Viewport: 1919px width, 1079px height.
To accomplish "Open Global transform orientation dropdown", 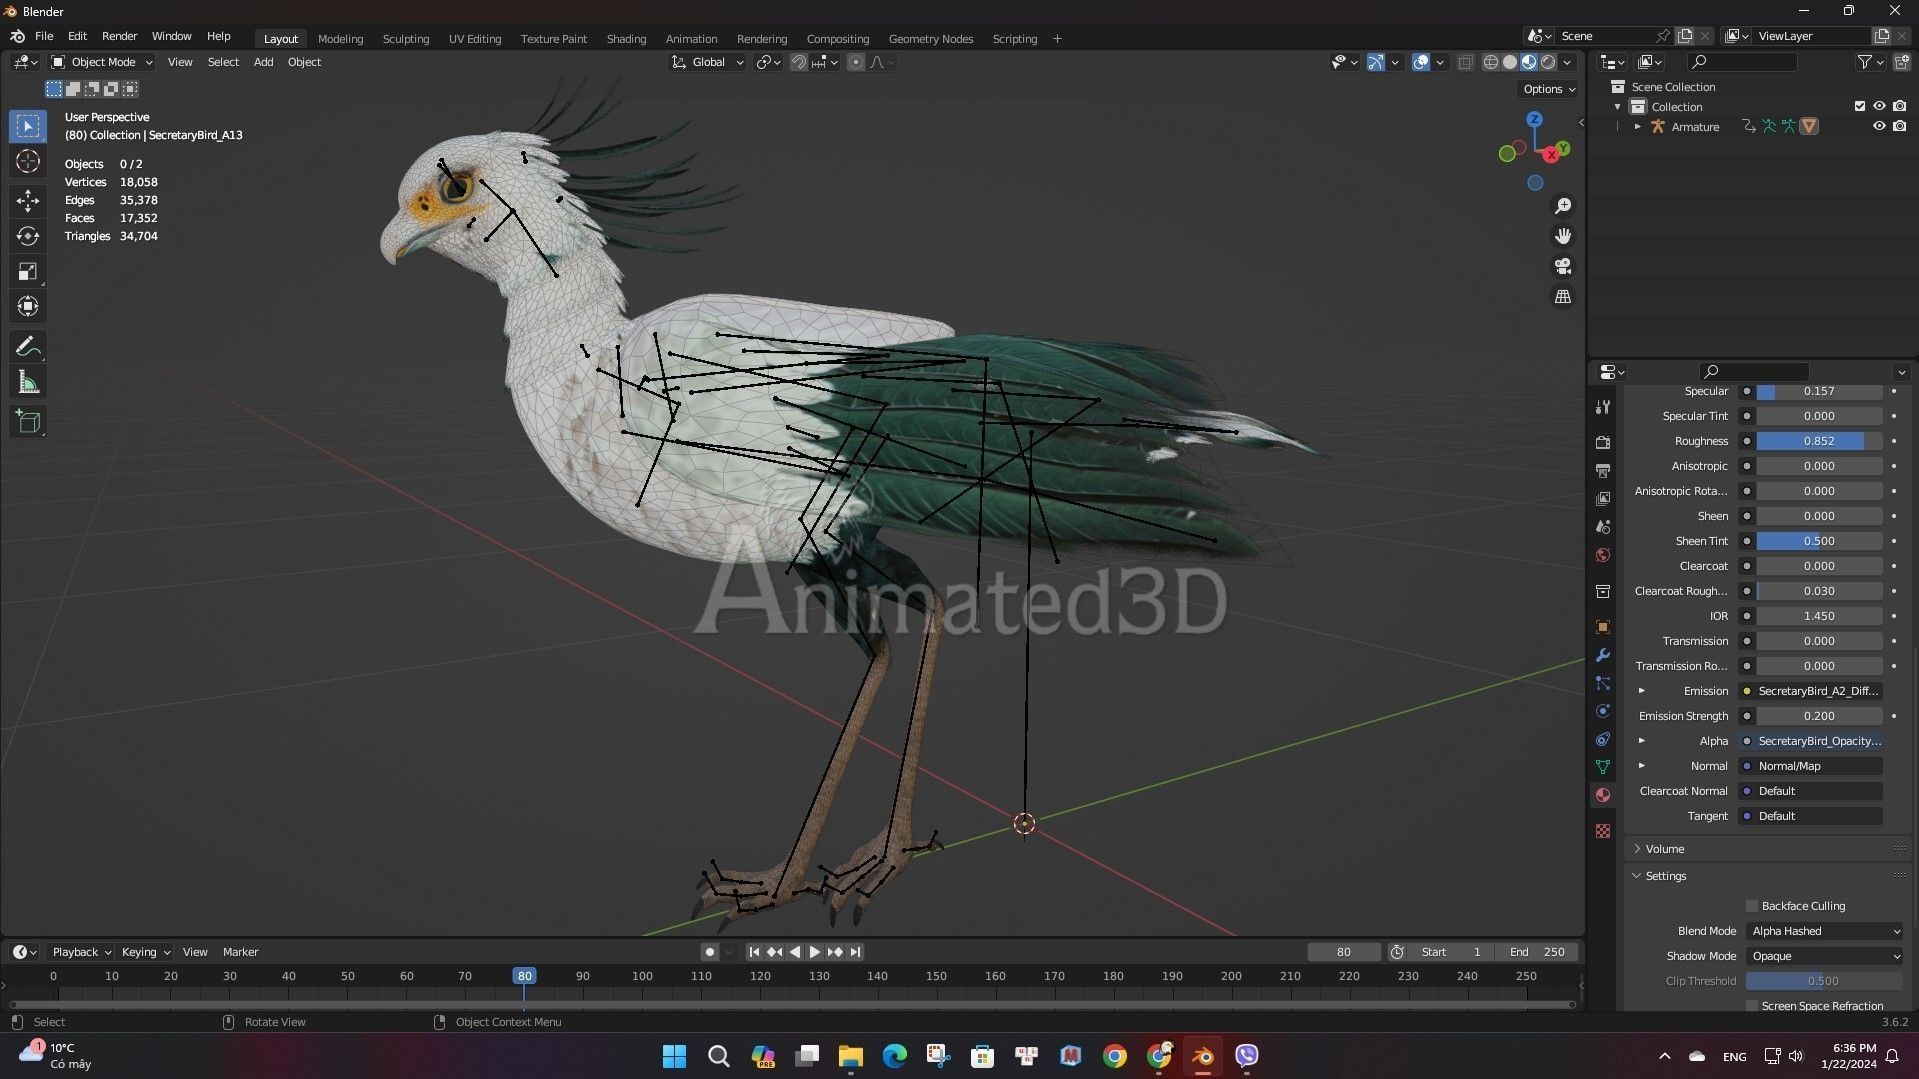I will 707,62.
